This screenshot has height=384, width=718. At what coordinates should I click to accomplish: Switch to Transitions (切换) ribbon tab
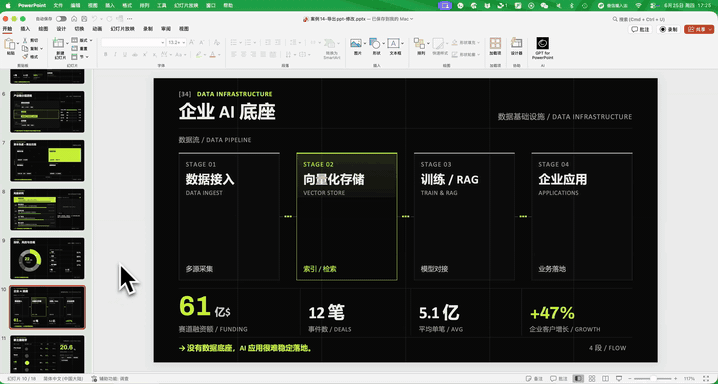coord(79,28)
